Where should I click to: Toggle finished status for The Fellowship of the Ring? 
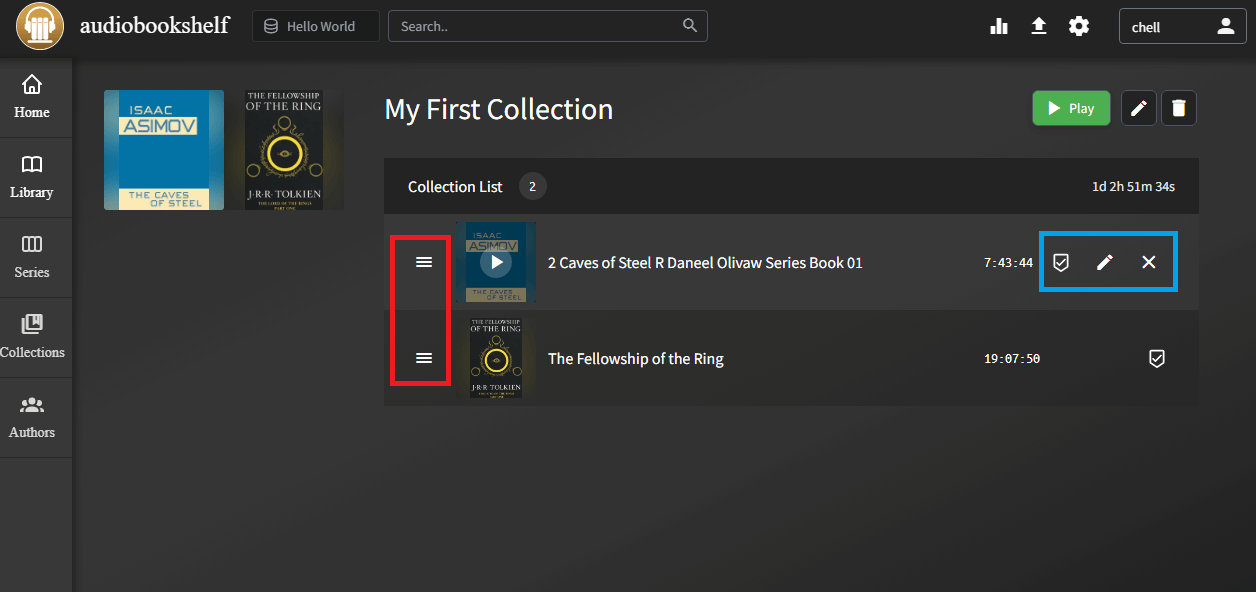[x=1156, y=358]
